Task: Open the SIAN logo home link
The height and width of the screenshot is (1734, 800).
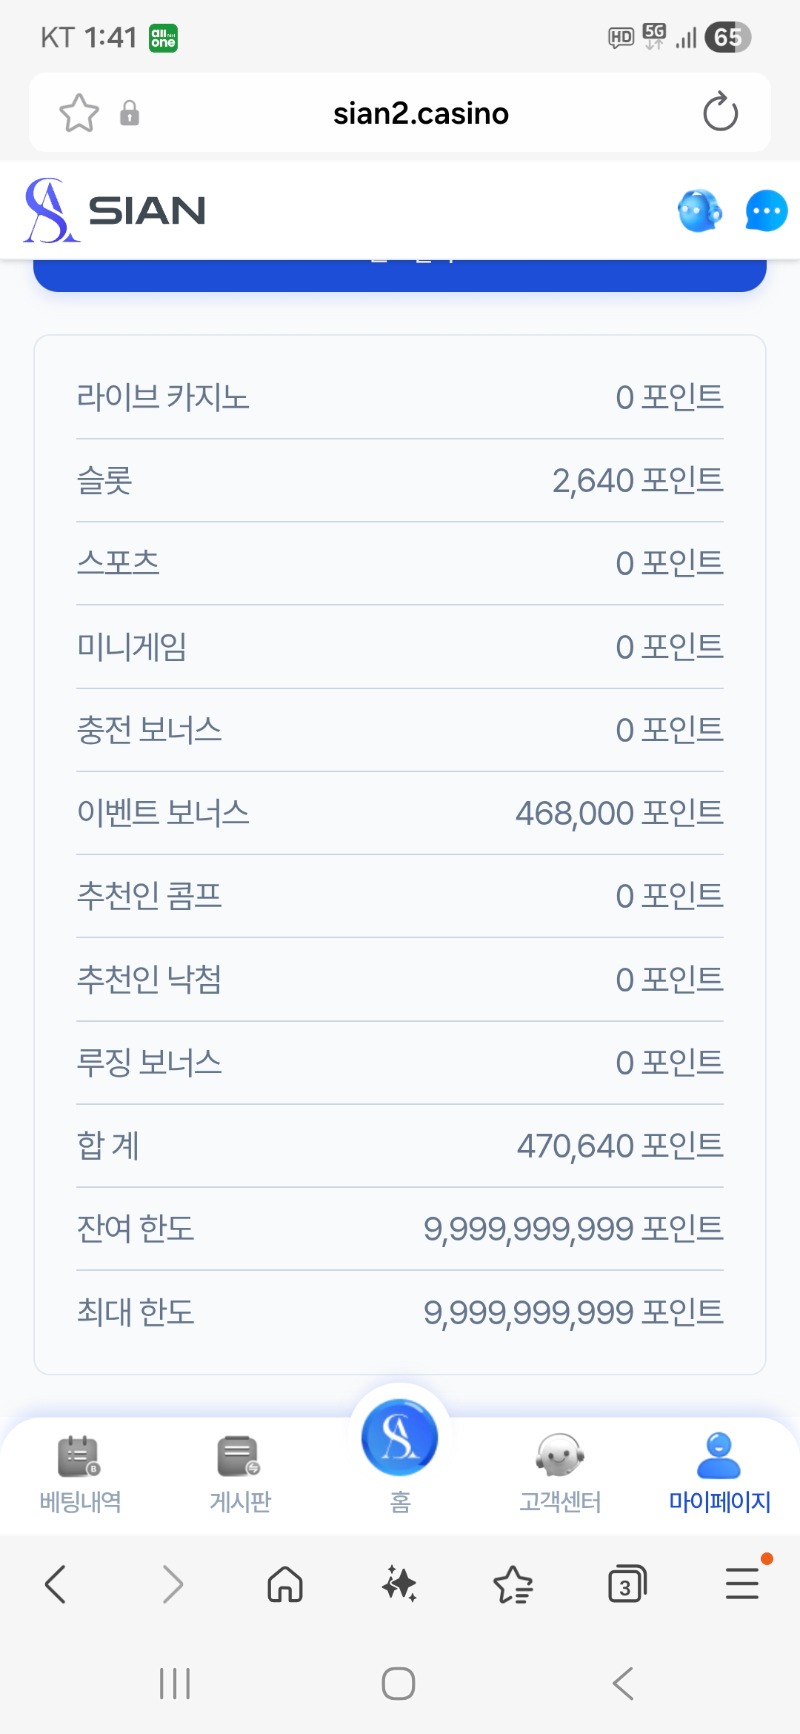Action: tap(115, 210)
